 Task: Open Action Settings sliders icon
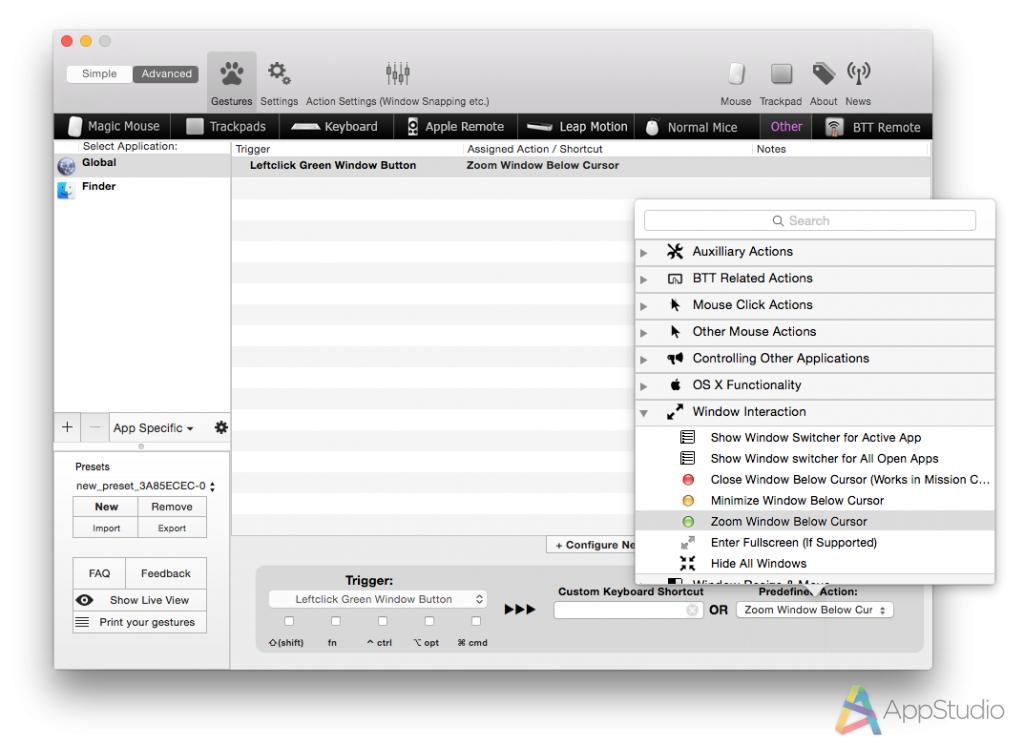(397, 75)
